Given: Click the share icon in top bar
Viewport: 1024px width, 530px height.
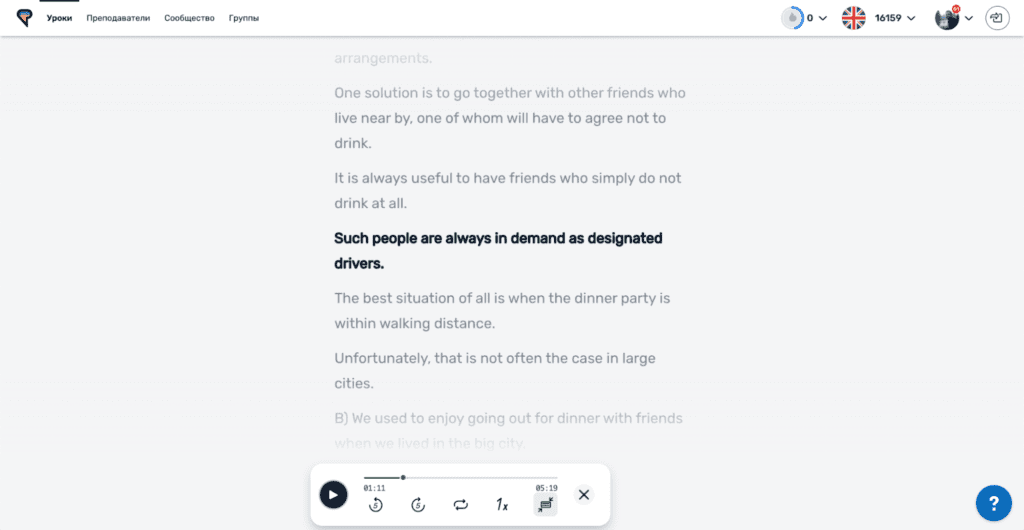Looking at the screenshot, I should point(996,18).
